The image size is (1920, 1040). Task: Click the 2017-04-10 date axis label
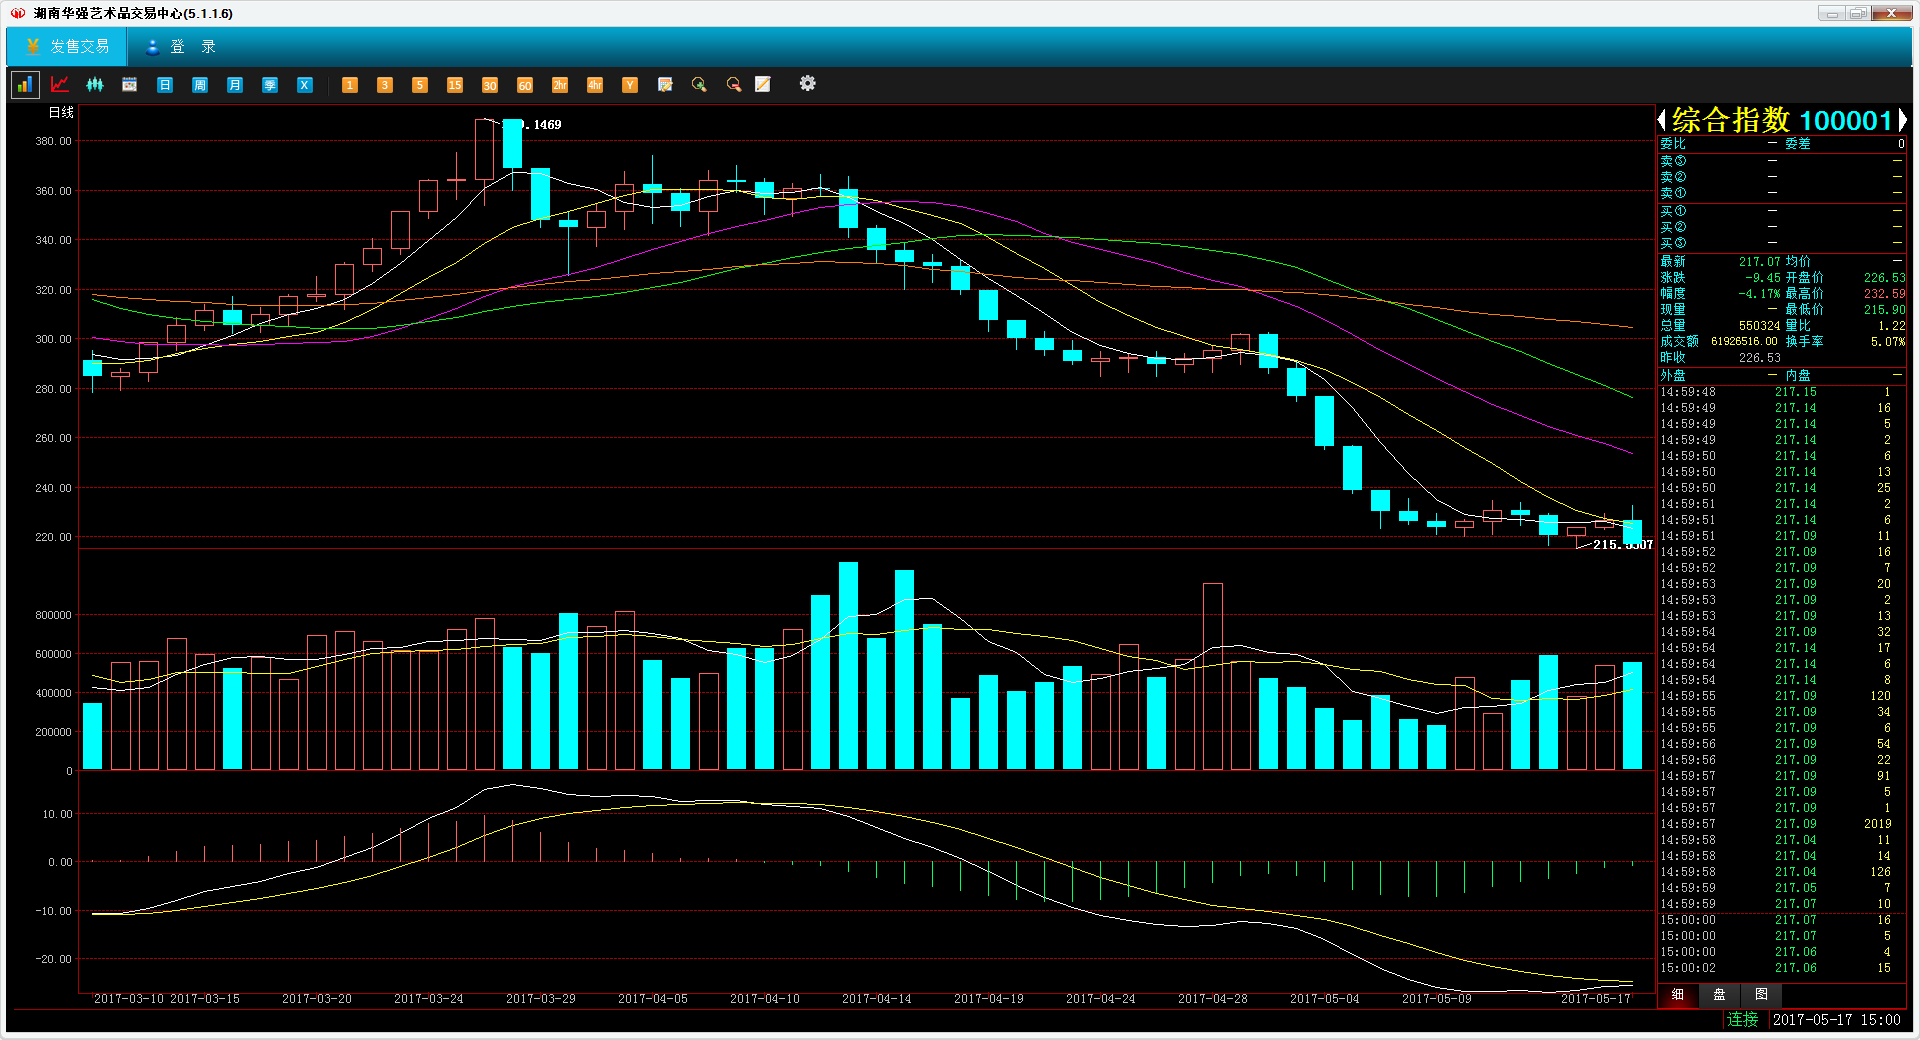tap(765, 999)
